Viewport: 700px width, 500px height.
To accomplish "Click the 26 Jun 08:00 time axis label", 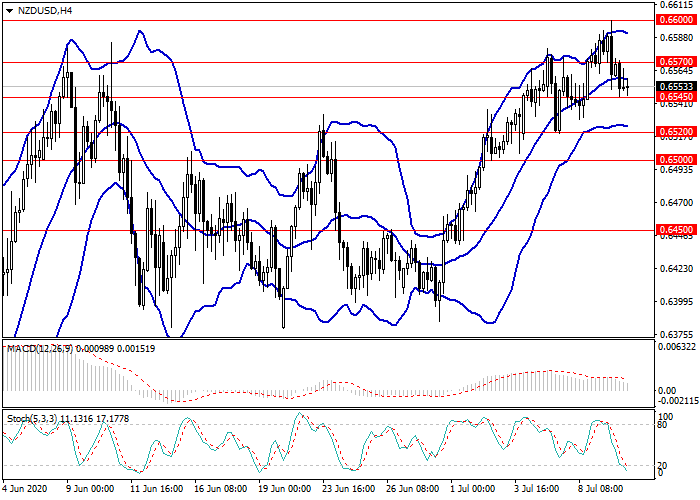I will [x=414, y=491].
